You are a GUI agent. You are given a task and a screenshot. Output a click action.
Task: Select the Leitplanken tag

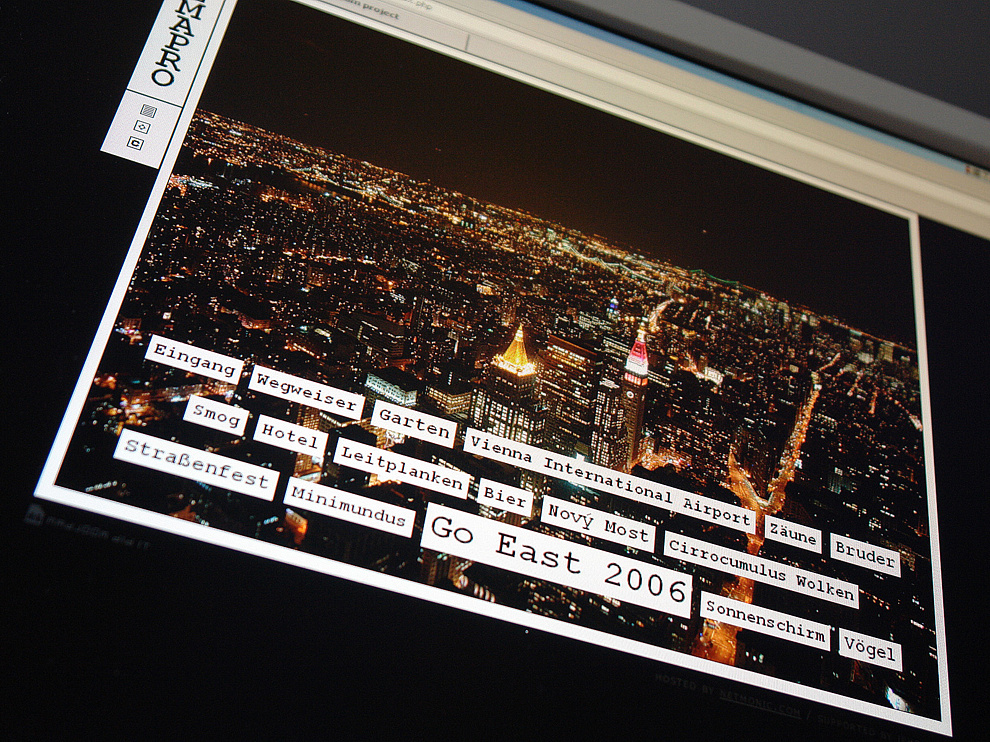[x=401, y=468]
